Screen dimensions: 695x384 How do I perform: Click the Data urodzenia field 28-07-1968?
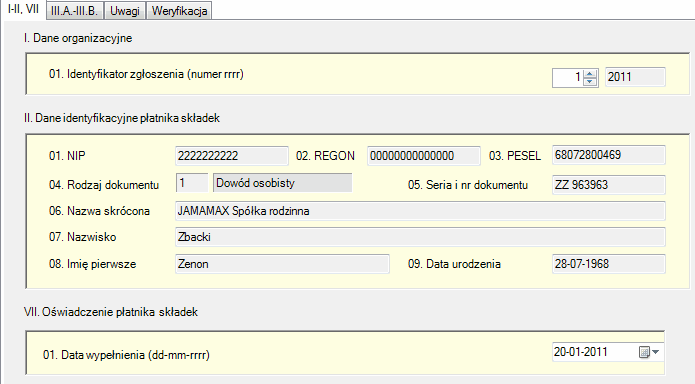pyautogui.click(x=609, y=264)
